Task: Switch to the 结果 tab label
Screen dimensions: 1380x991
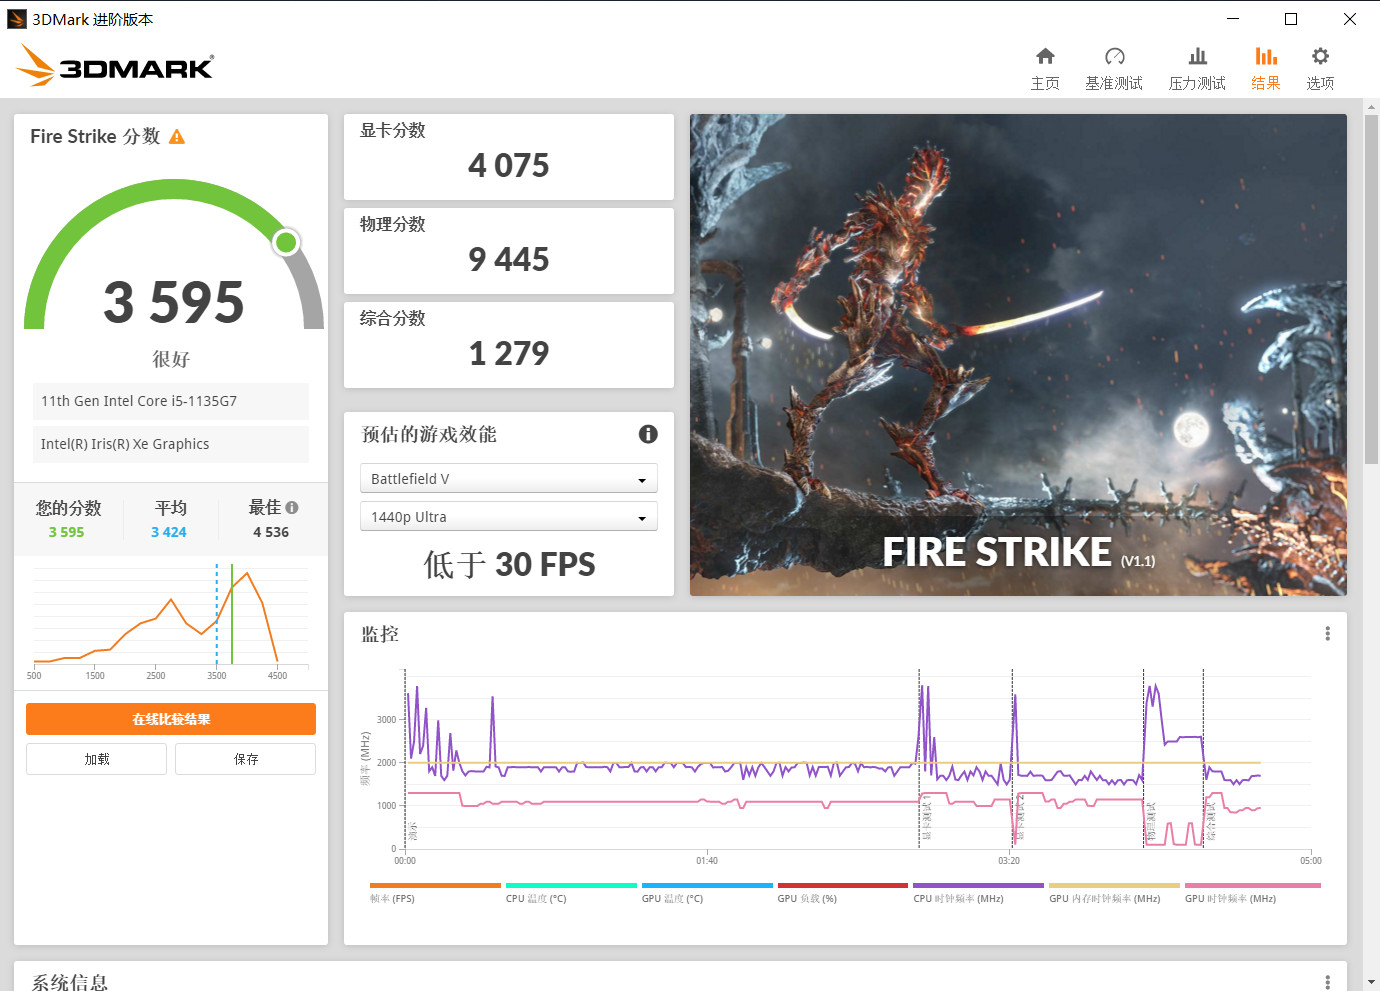Action: click(1266, 83)
